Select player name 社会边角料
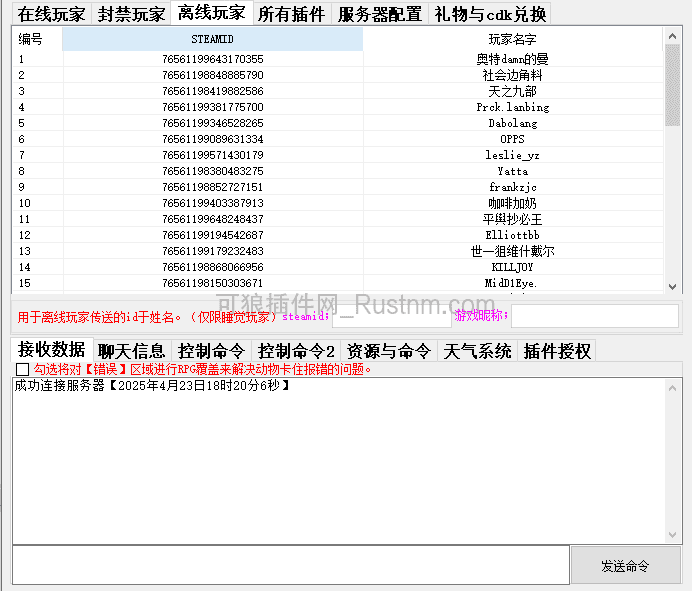Screen dimensions: 692x591 [x=512, y=75]
